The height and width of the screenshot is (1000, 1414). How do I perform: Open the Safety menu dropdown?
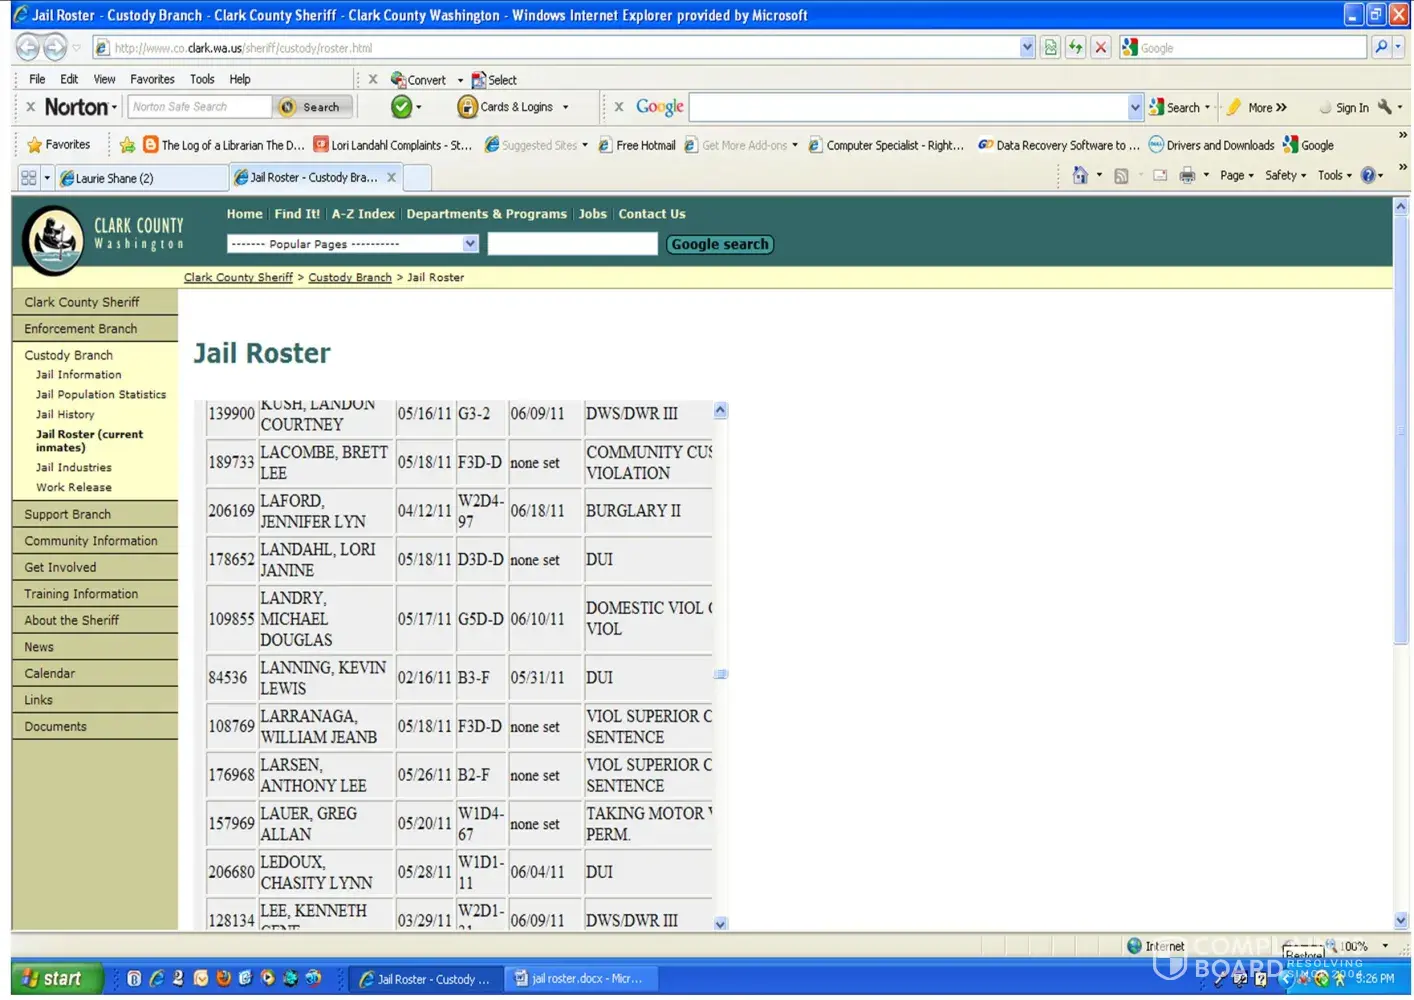coord(1285,176)
